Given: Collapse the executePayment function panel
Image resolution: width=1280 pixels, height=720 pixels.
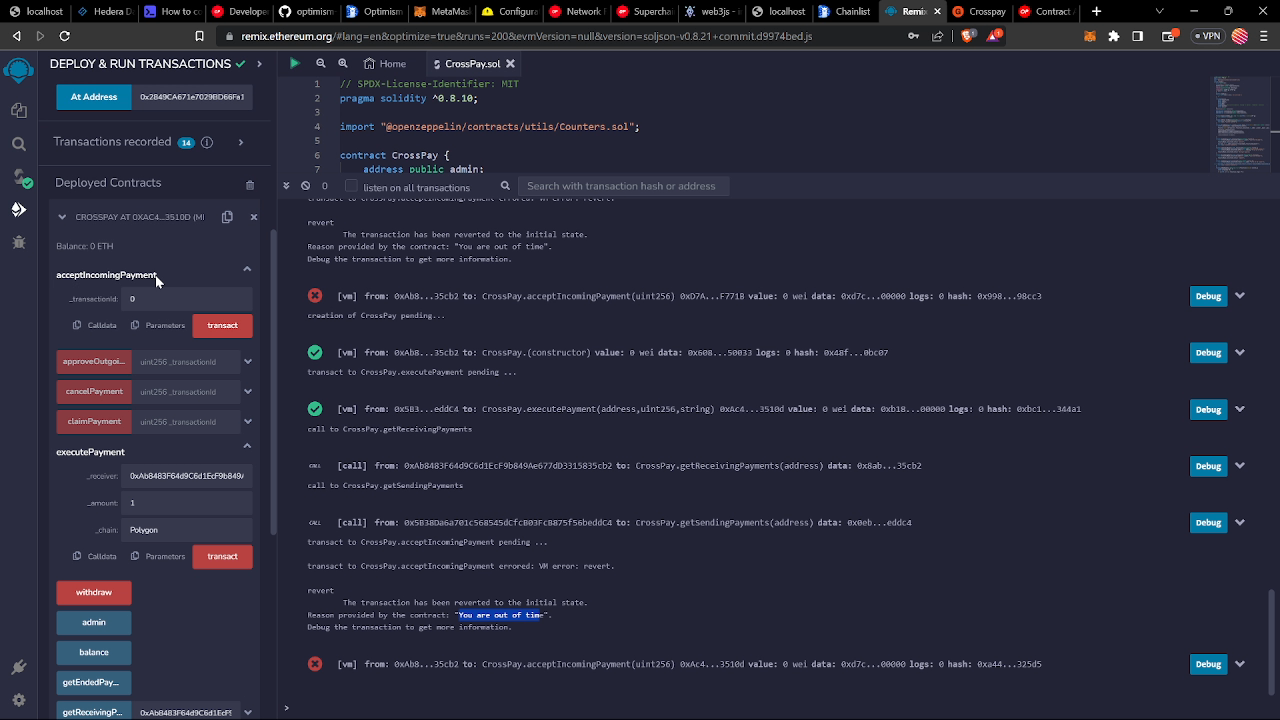Looking at the screenshot, I should tap(247, 446).
